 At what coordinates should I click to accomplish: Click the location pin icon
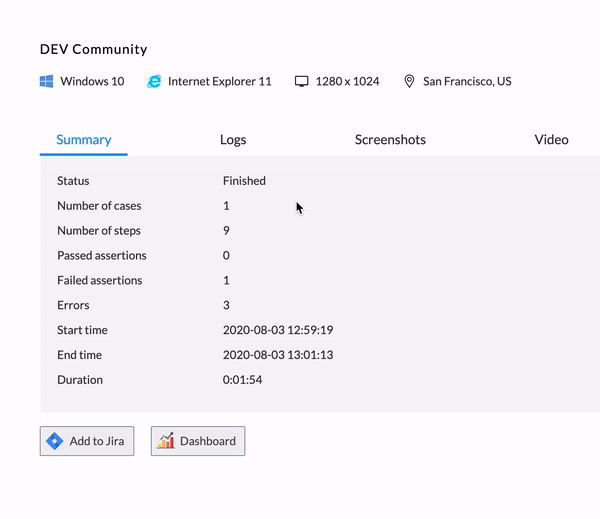(409, 81)
